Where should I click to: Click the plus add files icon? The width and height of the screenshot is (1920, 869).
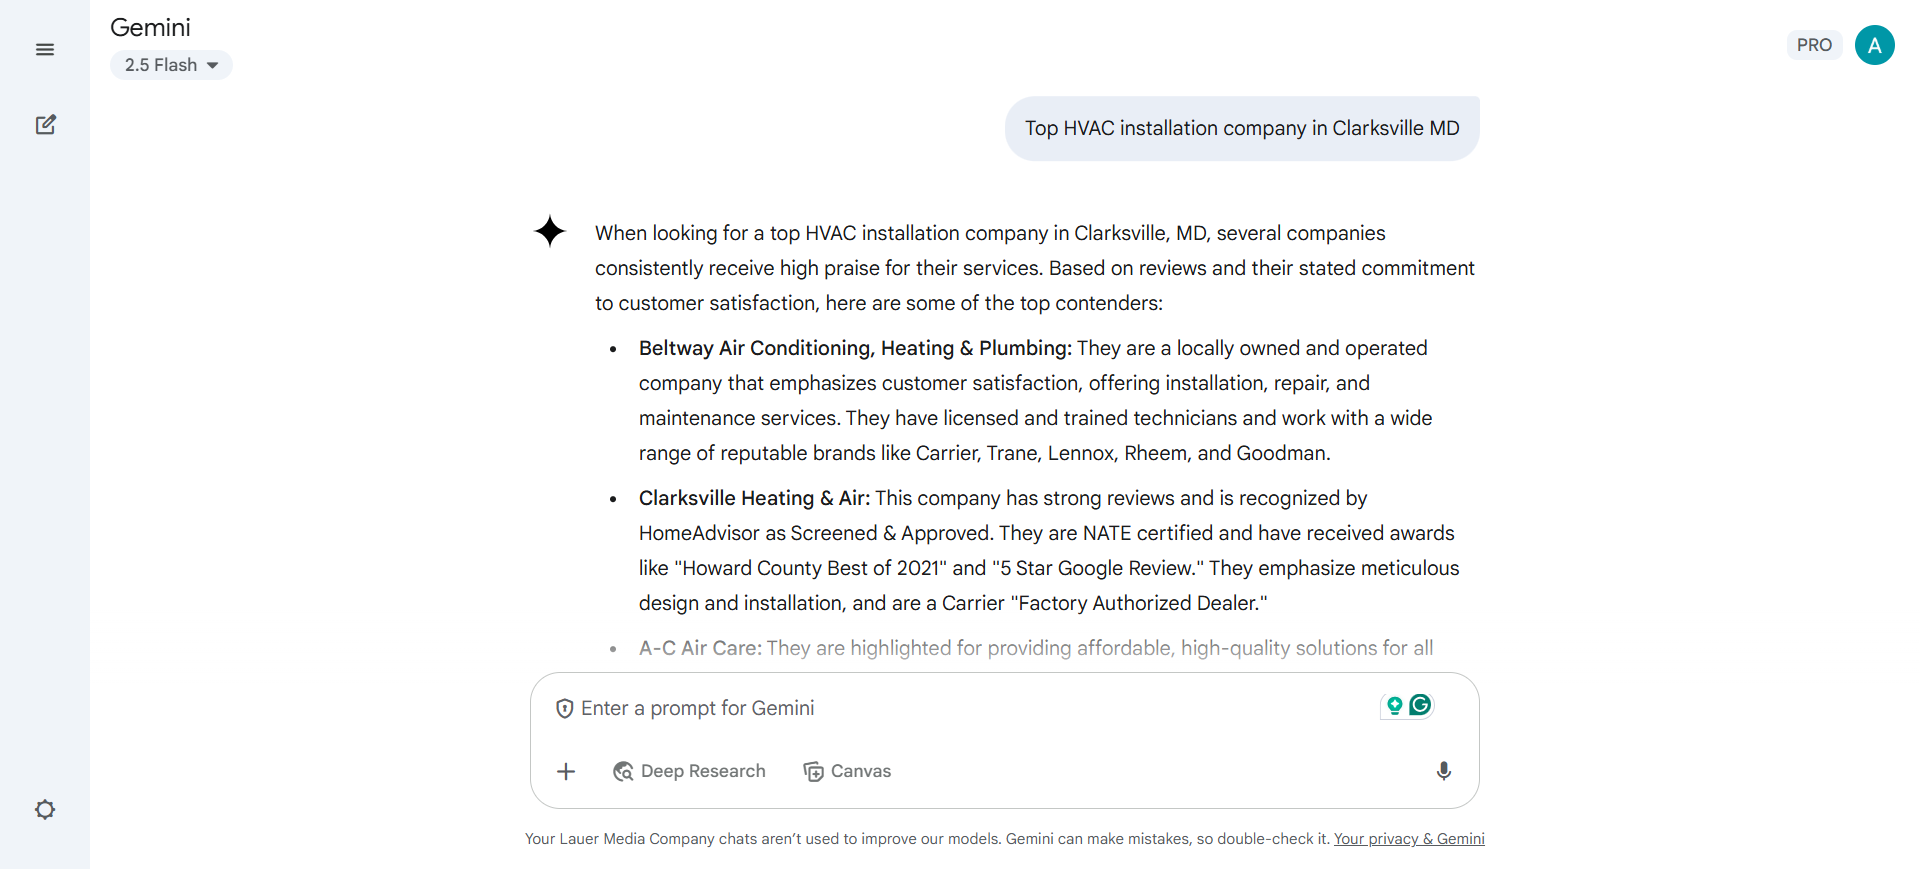566,771
